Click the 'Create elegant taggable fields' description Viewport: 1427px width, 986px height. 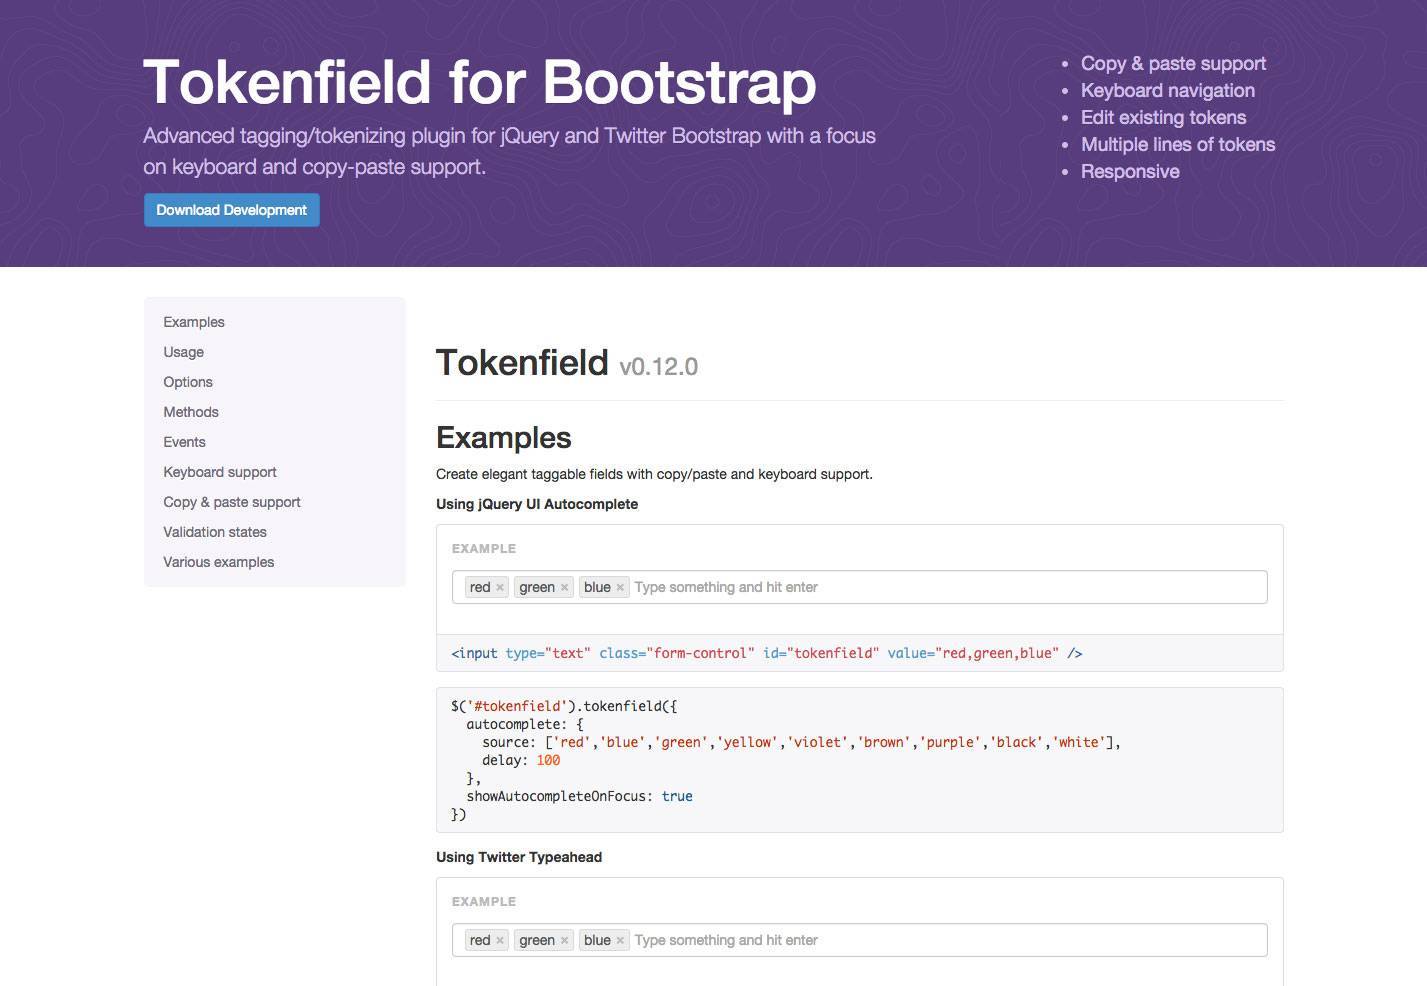pyautogui.click(x=654, y=474)
